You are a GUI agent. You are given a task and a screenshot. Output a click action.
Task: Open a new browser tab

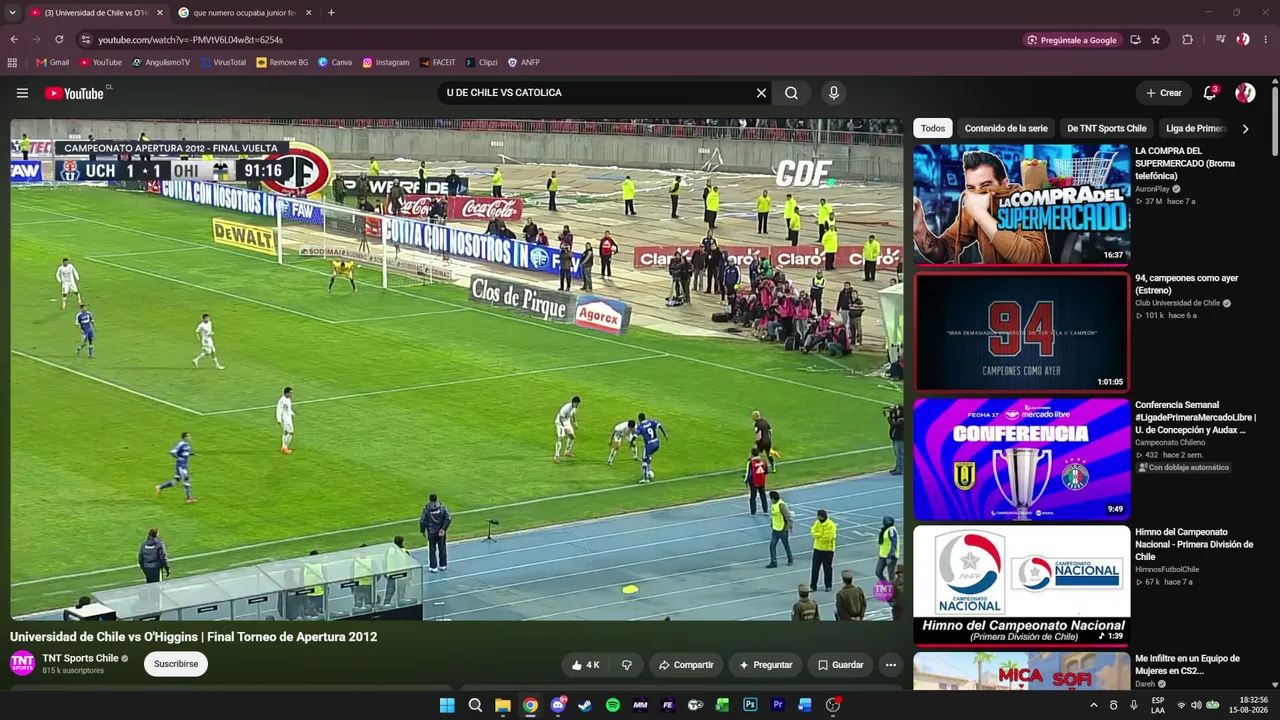pos(331,13)
